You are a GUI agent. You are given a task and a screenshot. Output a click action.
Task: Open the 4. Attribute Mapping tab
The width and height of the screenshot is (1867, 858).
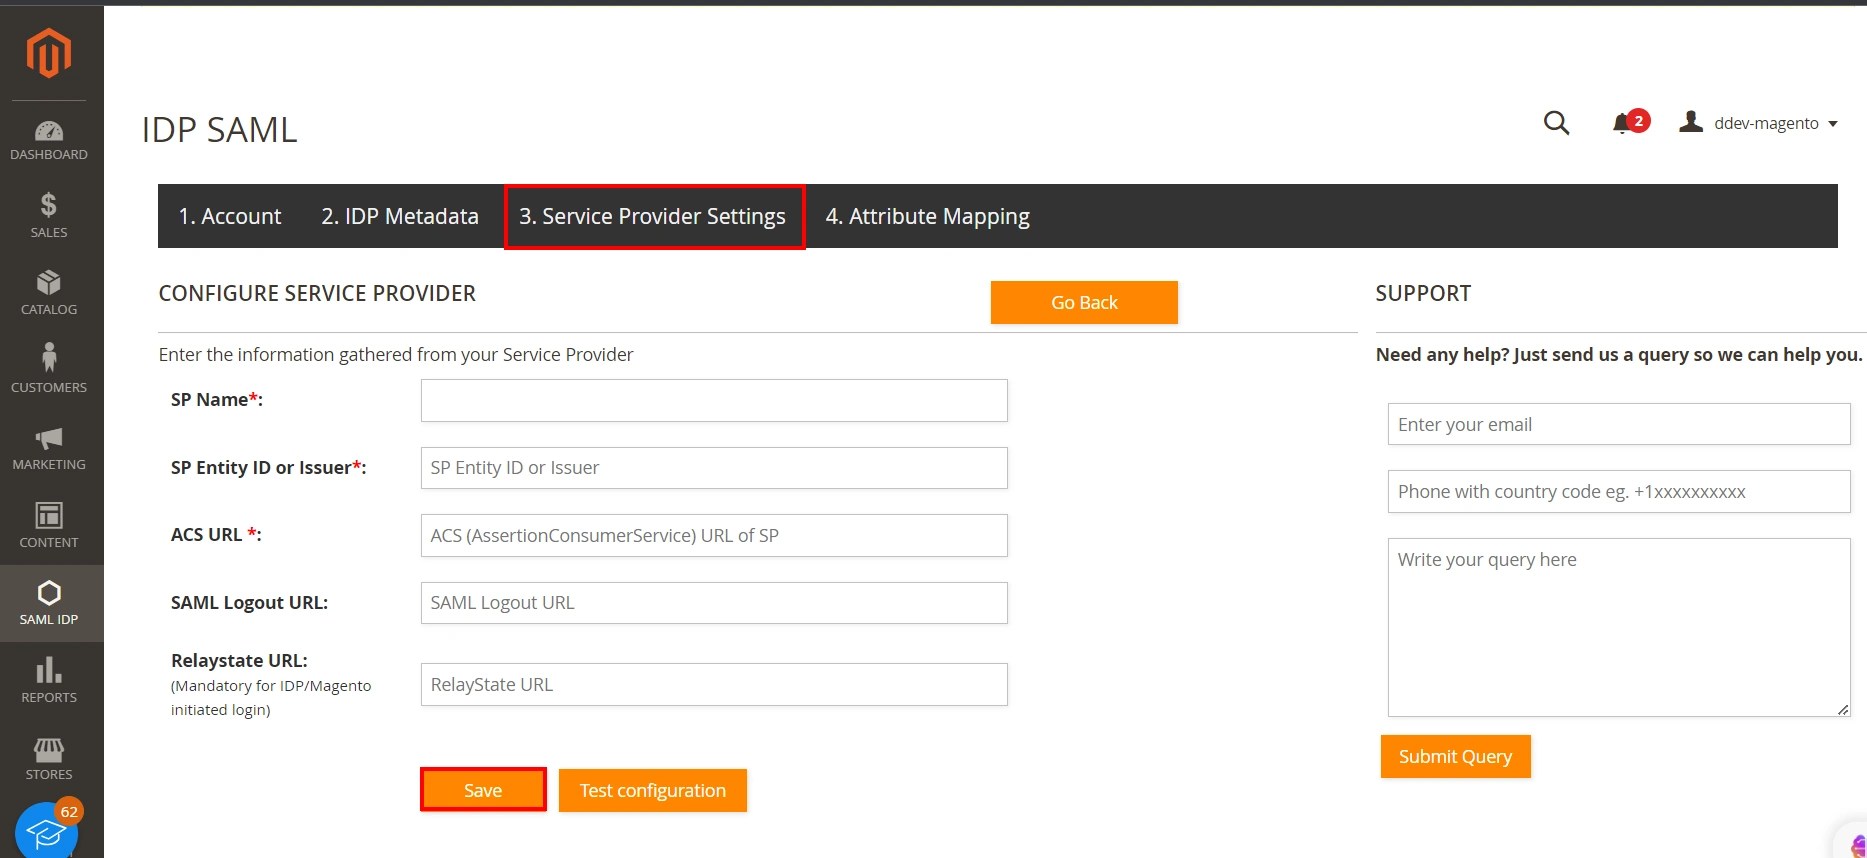(x=927, y=216)
